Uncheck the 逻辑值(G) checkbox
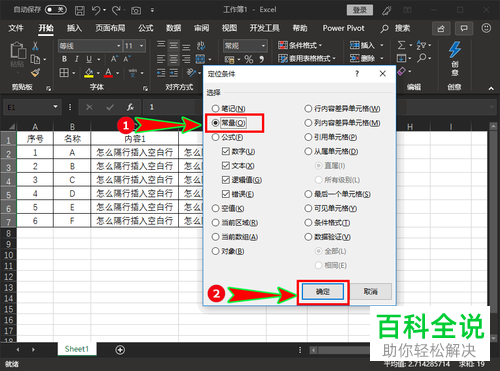Image resolution: width=500 pixels, height=371 pixels. click(226, 180)
